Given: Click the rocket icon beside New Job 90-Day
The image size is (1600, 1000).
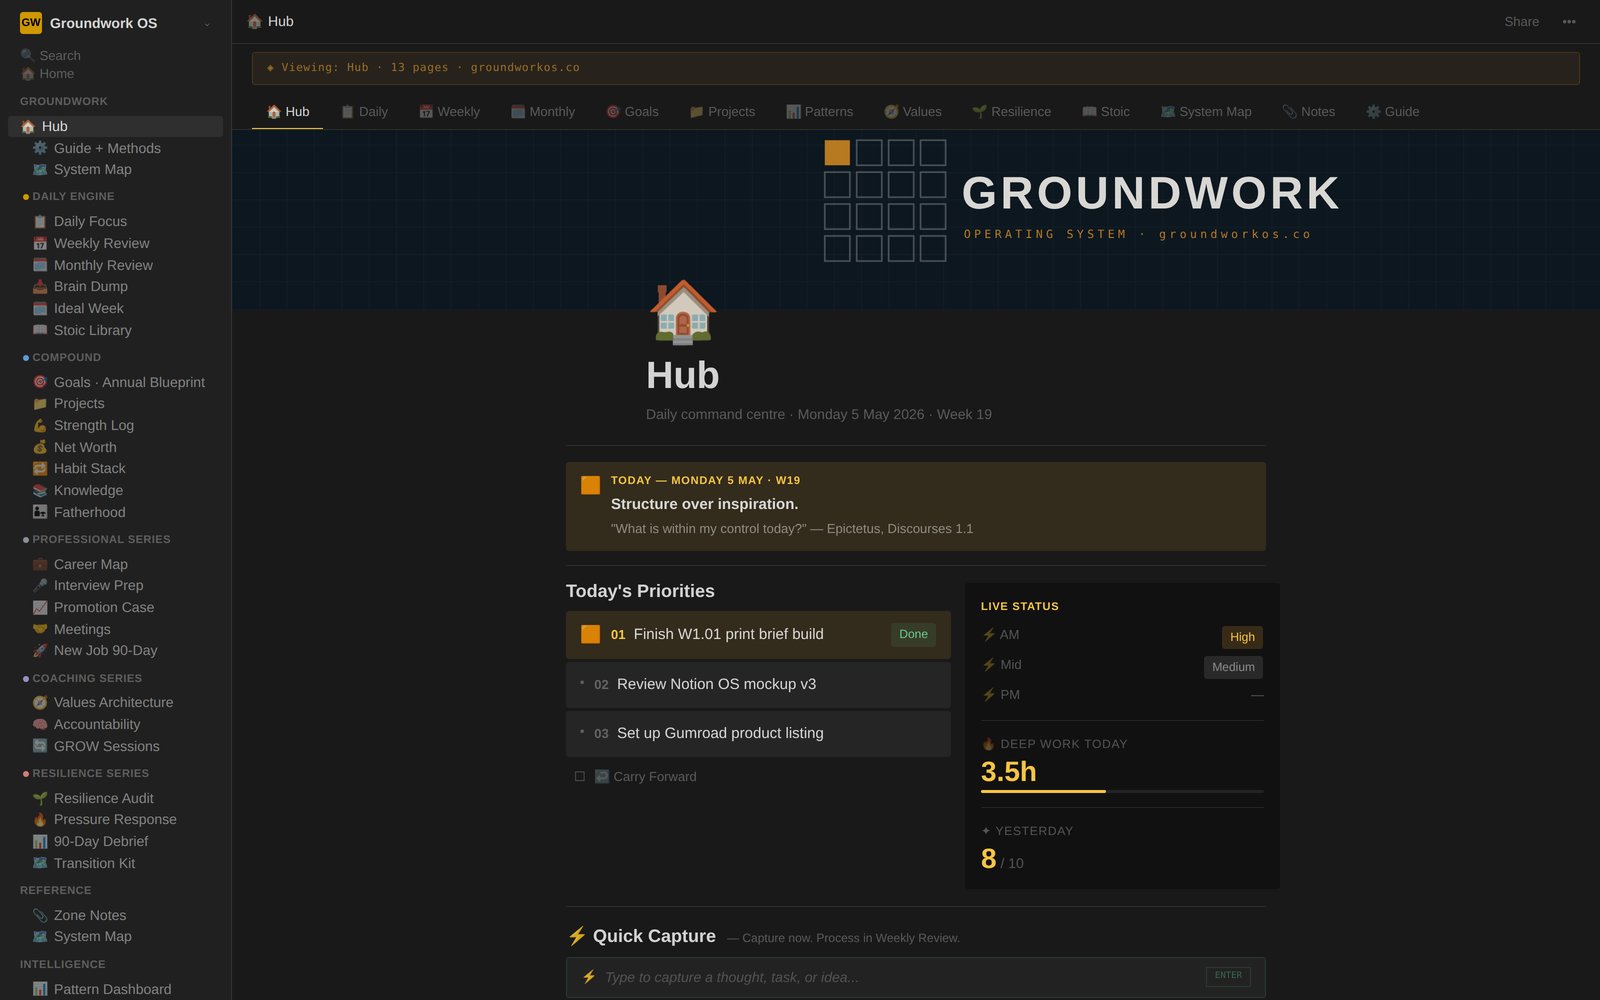Looking at the screenshot, I should tap(40, 650).
